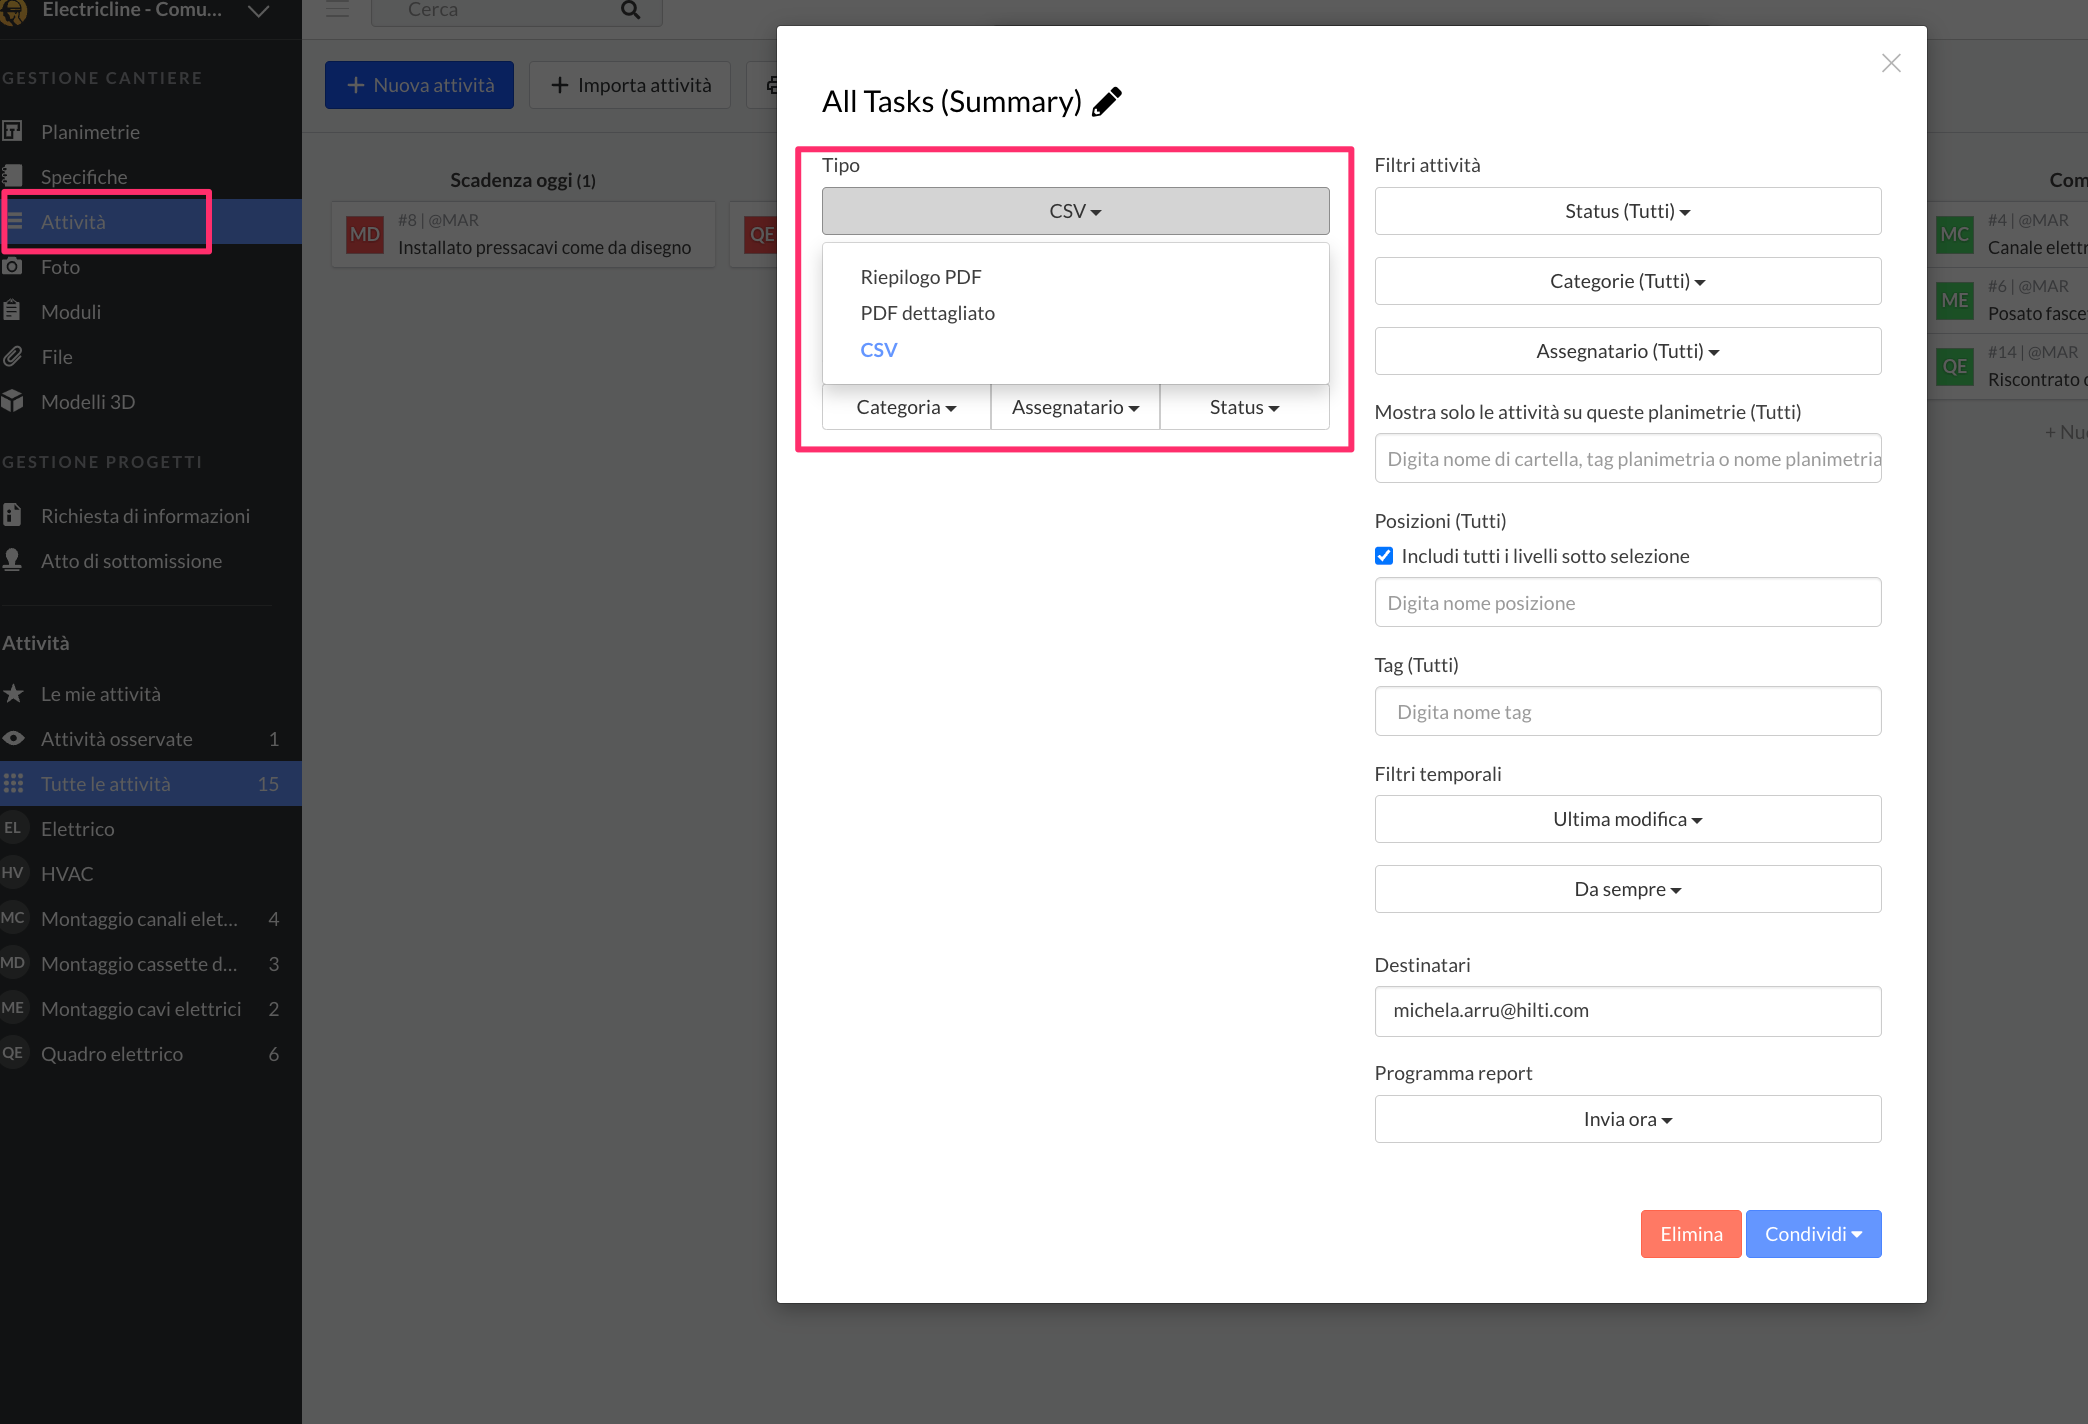Click the star icon for Le mie attività

(13, 694)
